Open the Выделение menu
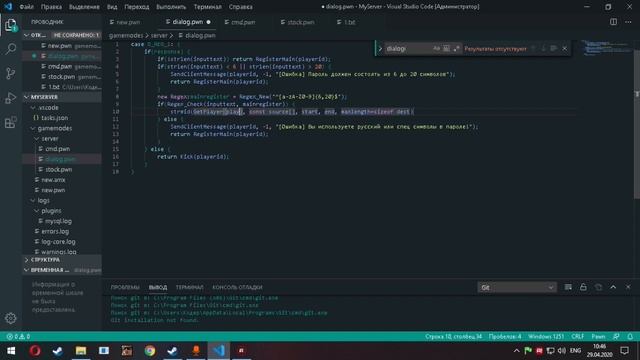Viewport: 640px width, 360px height. [x=84, y=7]
